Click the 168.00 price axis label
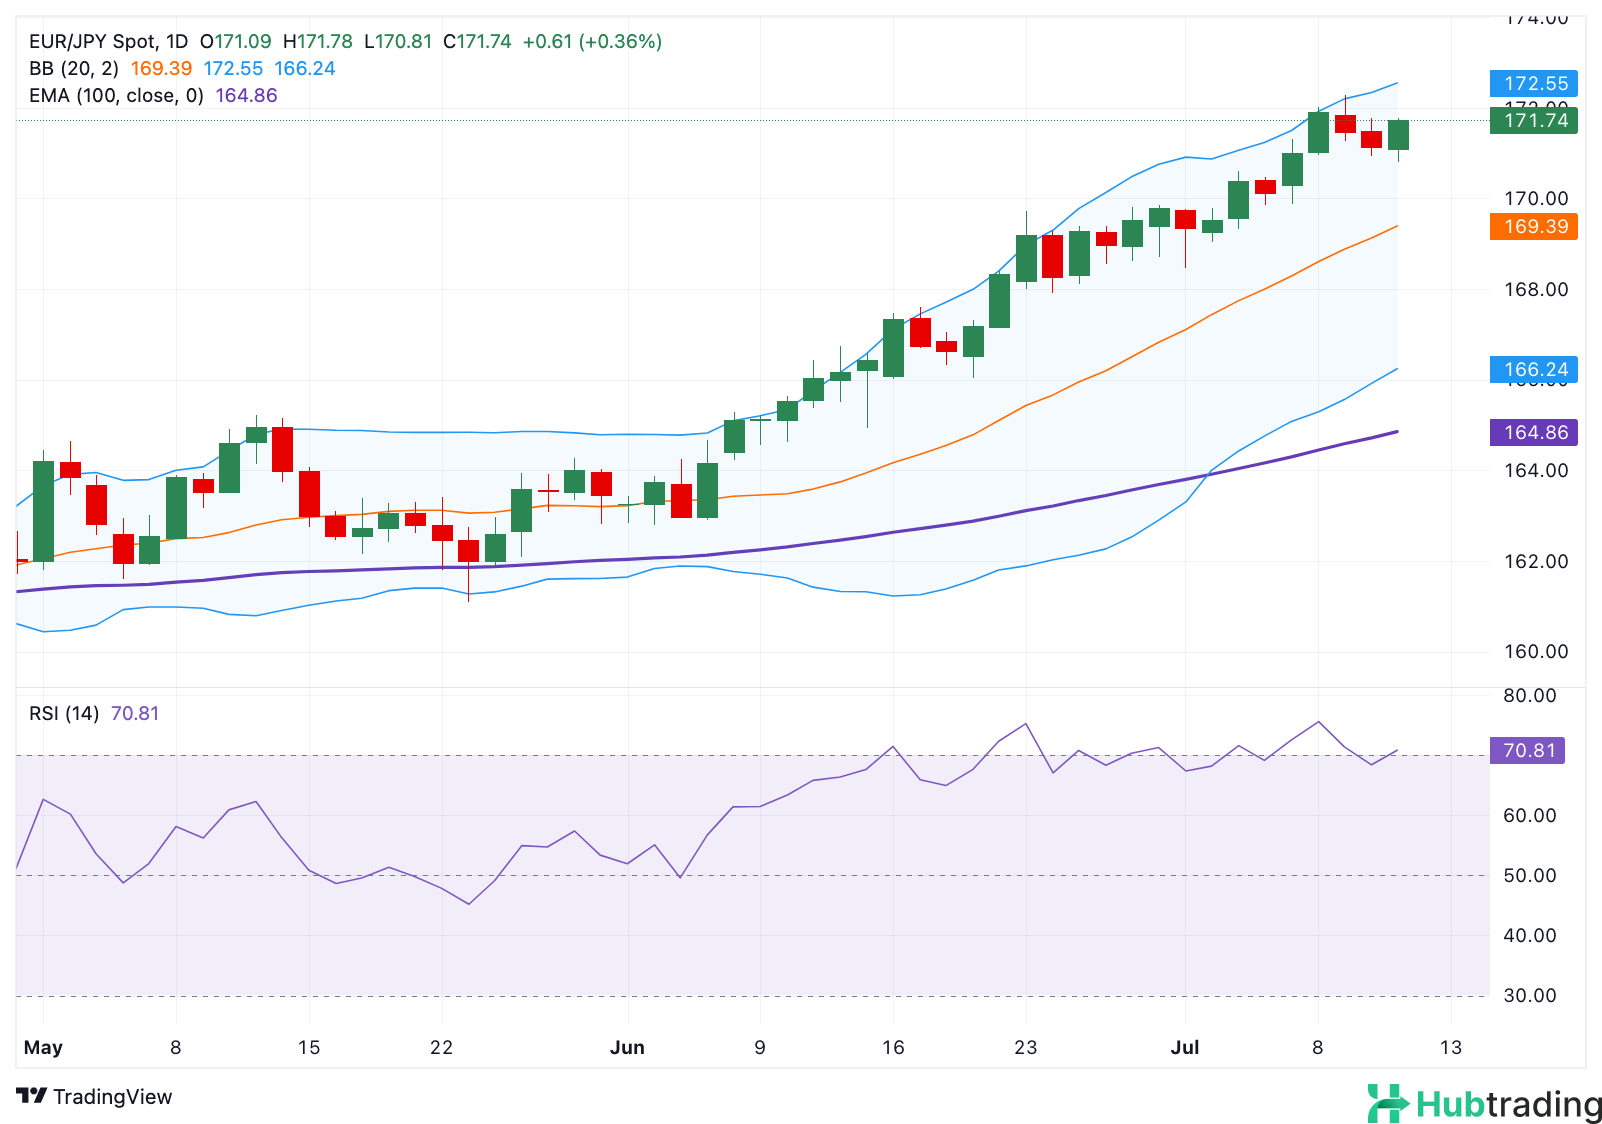1602x1124 pixels. click(1536, 289)
